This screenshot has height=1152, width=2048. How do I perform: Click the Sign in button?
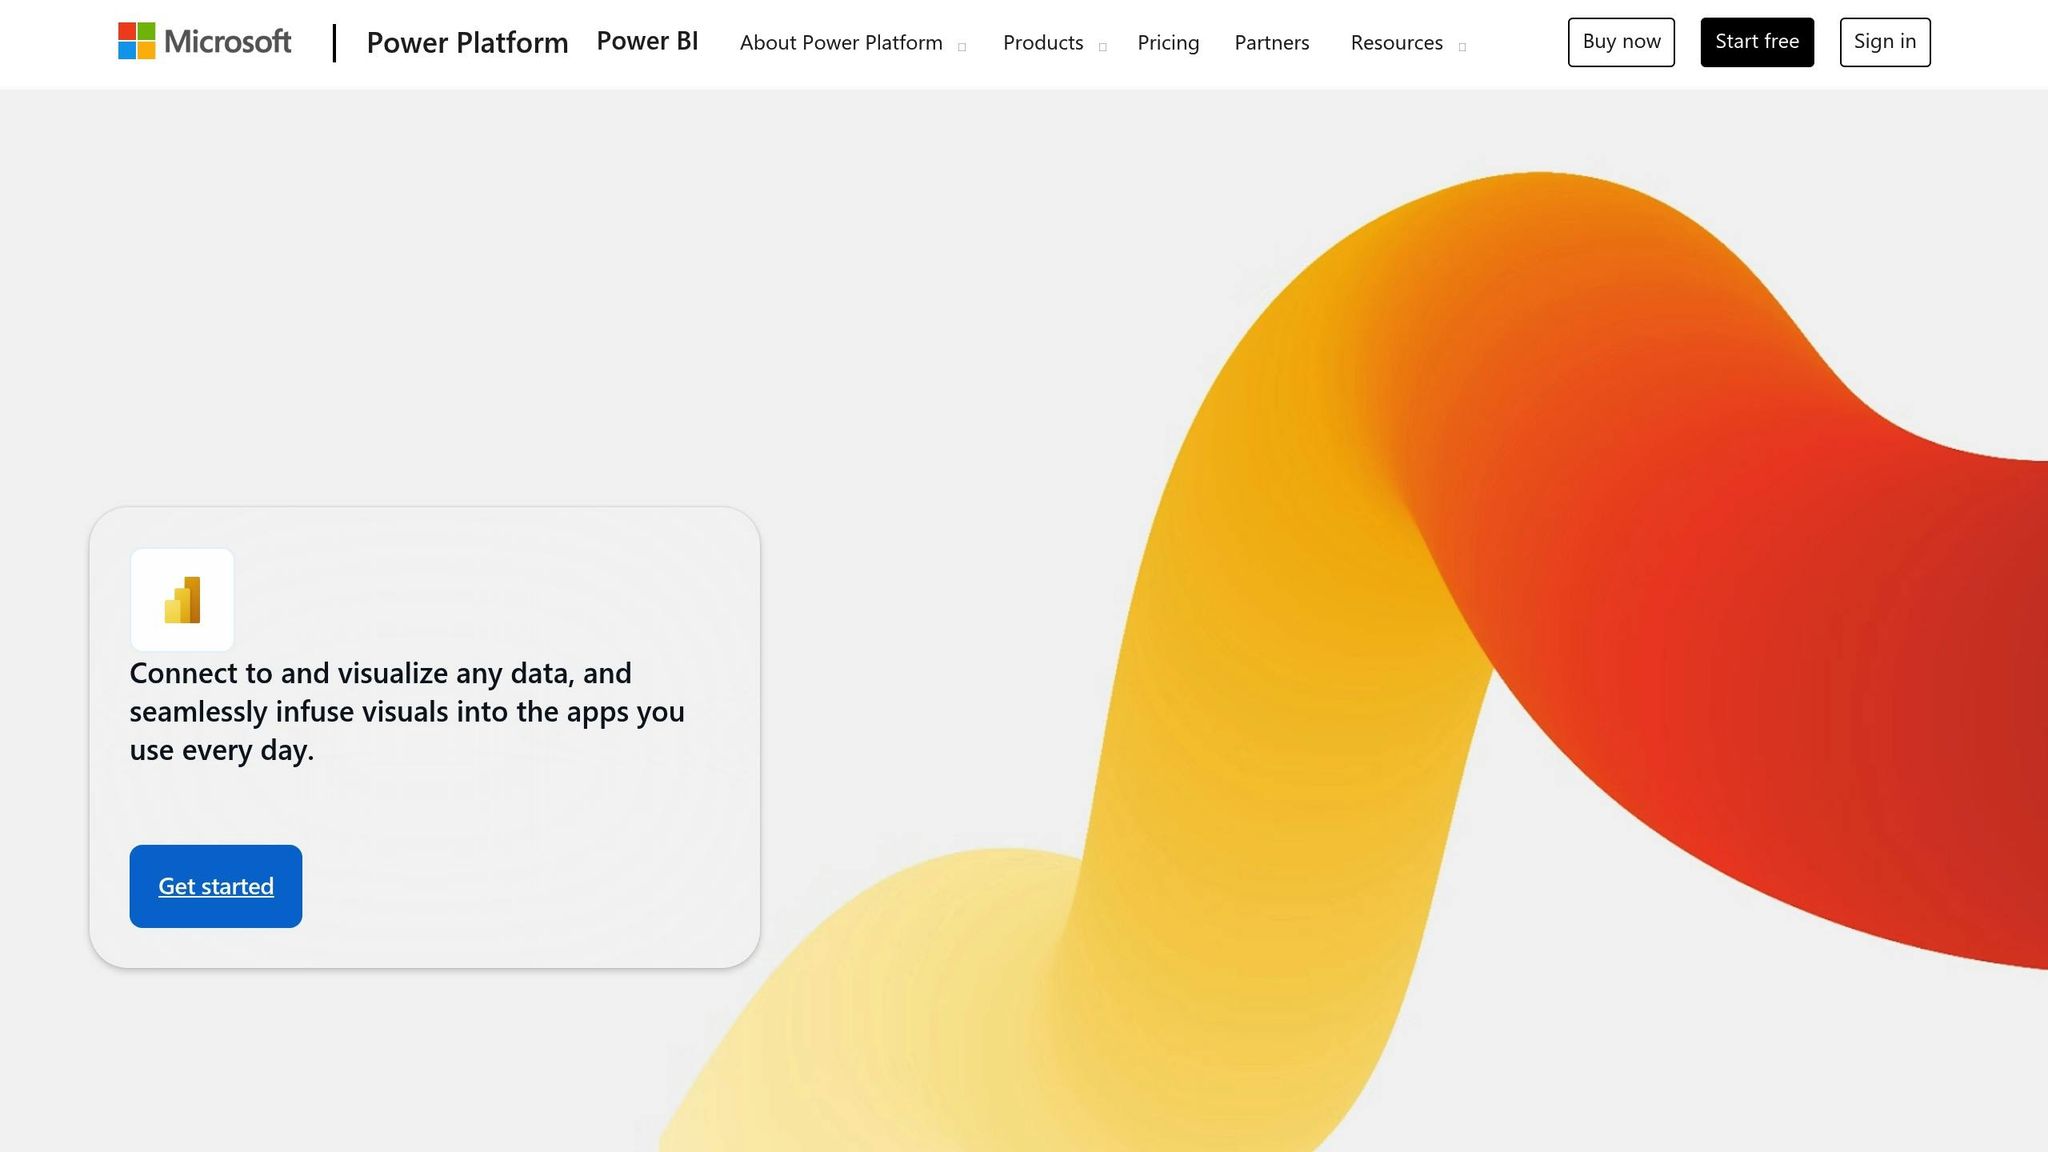(1884, 42)
